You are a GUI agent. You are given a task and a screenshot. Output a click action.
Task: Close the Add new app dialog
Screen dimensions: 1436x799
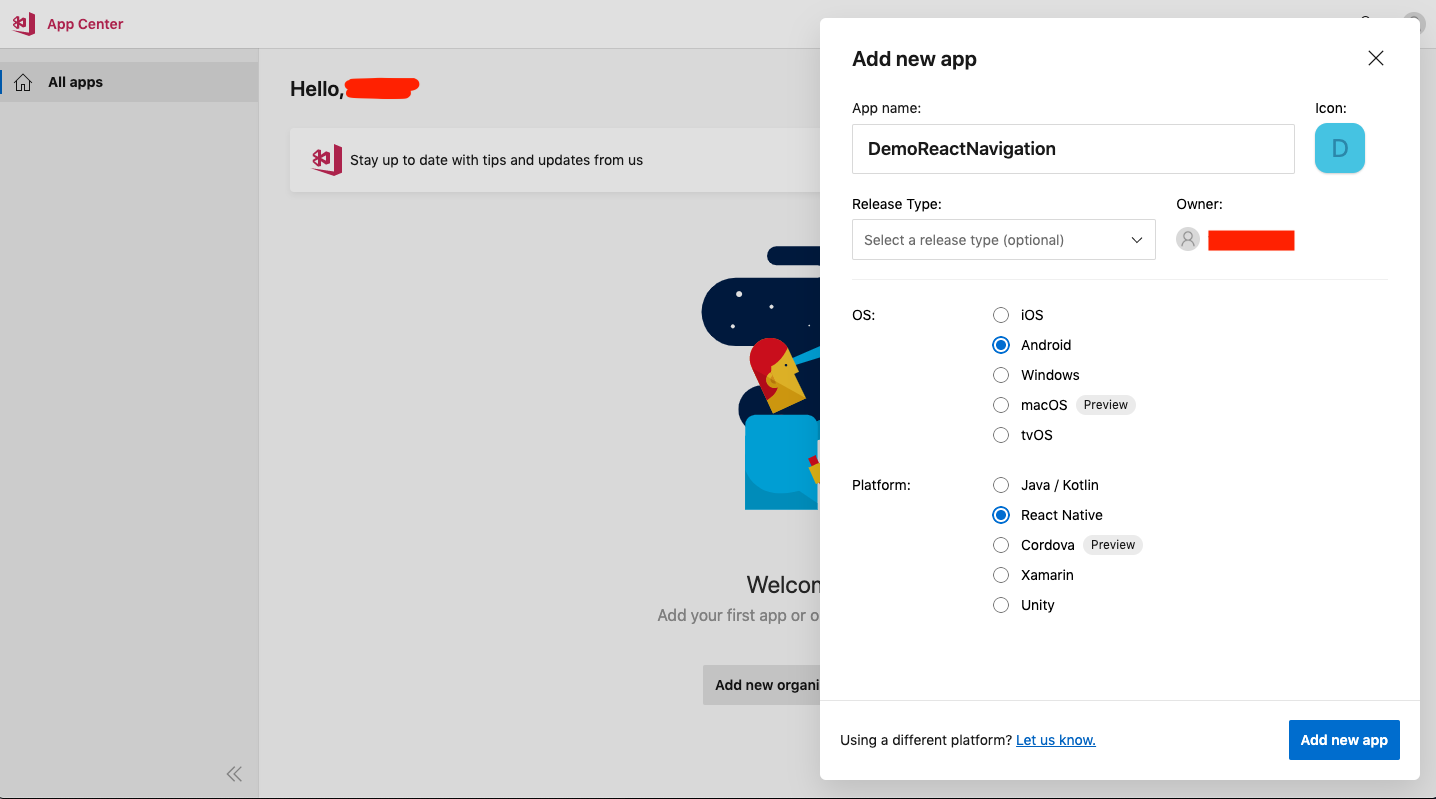point(1376,58)
